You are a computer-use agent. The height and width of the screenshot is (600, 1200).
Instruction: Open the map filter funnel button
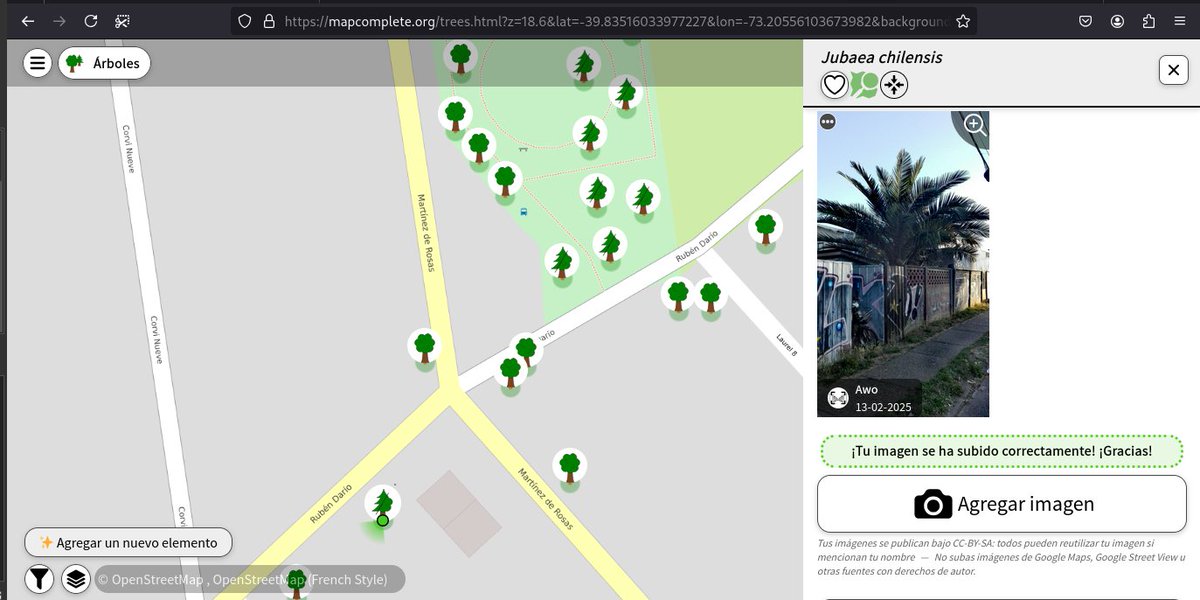pos(39,578)
